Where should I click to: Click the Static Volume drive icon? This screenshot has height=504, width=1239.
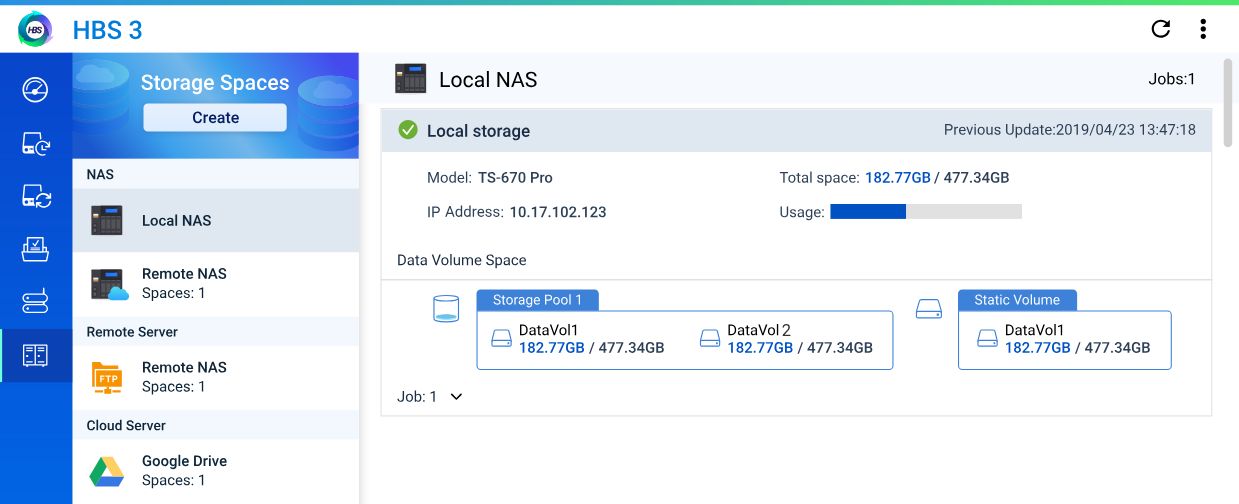pyautogui.click(x=930, y=310)
